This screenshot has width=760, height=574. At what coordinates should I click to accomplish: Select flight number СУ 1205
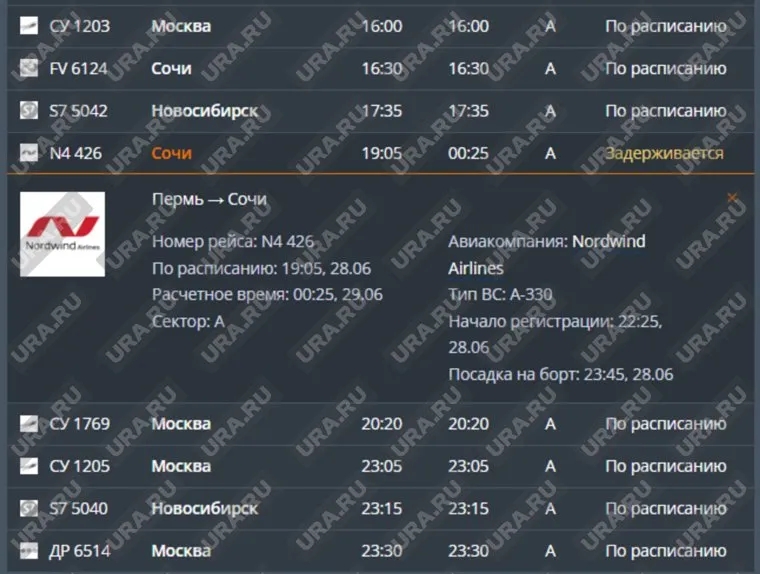tap(80, 466)
